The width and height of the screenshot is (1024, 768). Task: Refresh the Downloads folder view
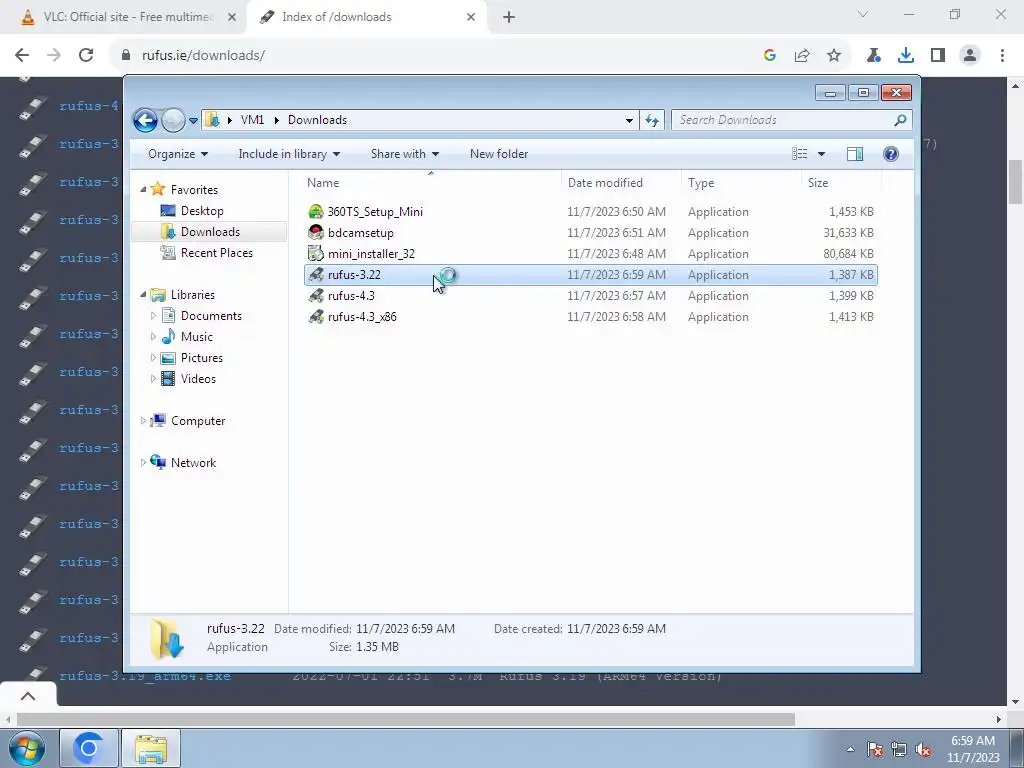[652, 120]
